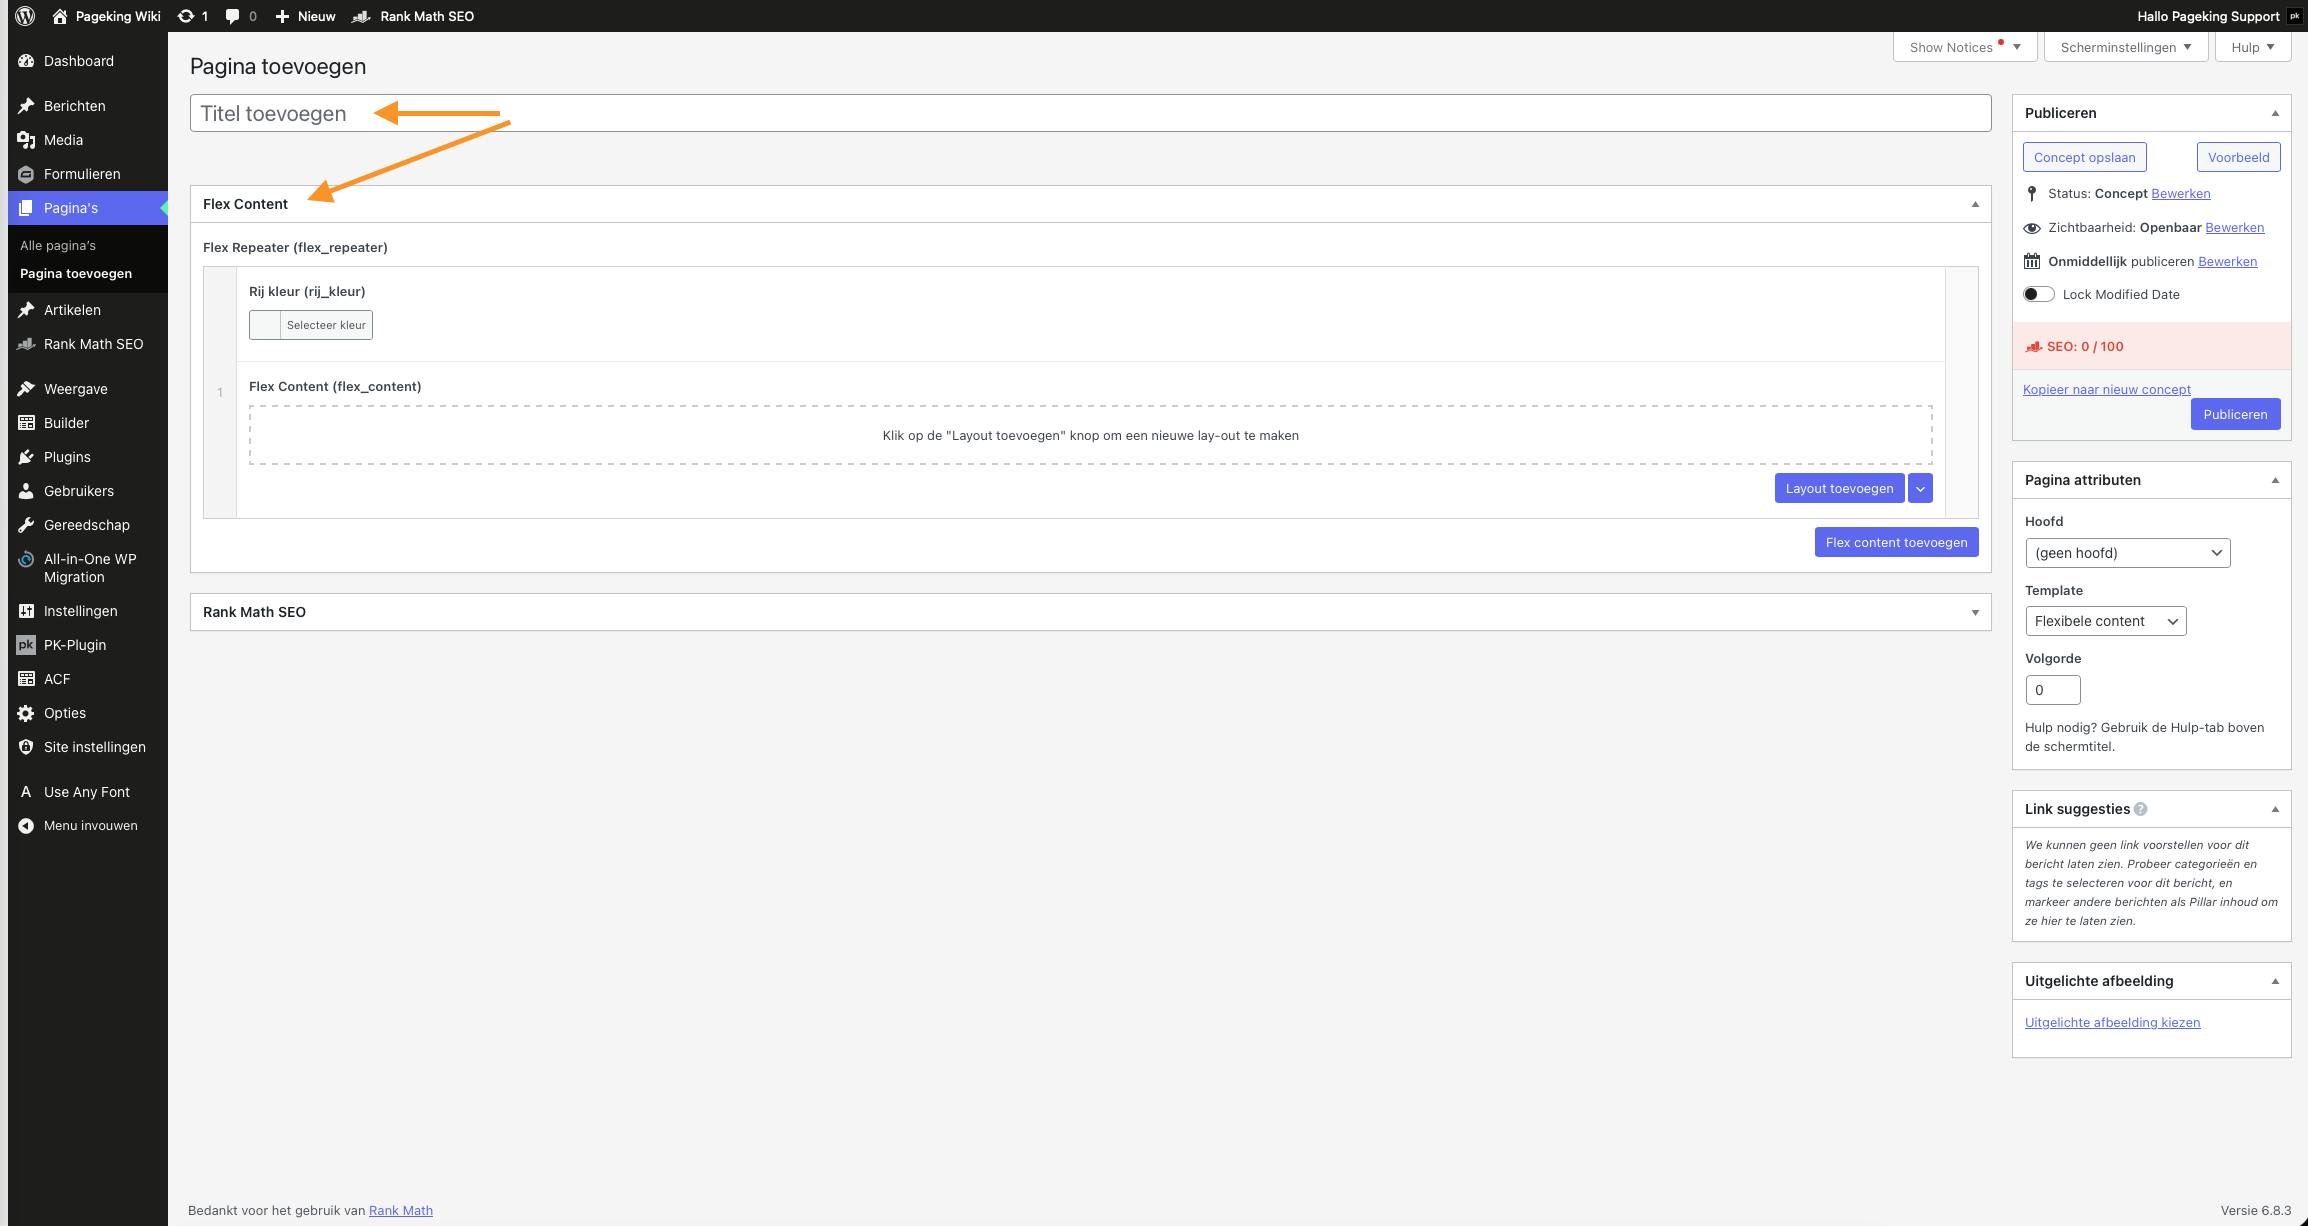Open Plugins from the sidebar
Viewport: 2308px width, 1226px height.
(x=67, y=457)
